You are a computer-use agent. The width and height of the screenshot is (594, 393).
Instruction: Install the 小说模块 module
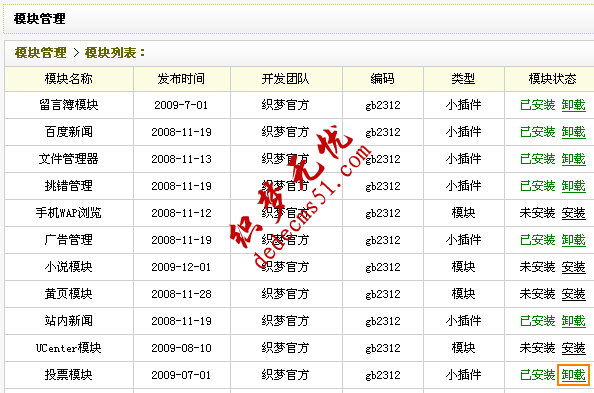click(573, 267)
